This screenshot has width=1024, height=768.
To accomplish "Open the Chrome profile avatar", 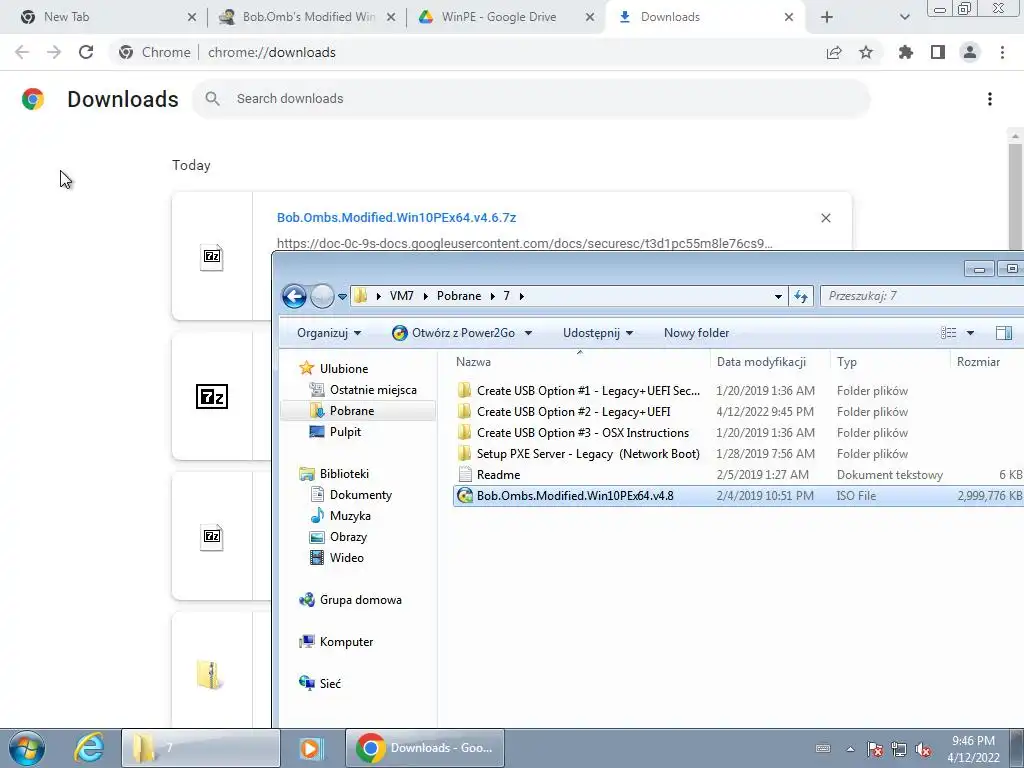I will pos(970,52).
